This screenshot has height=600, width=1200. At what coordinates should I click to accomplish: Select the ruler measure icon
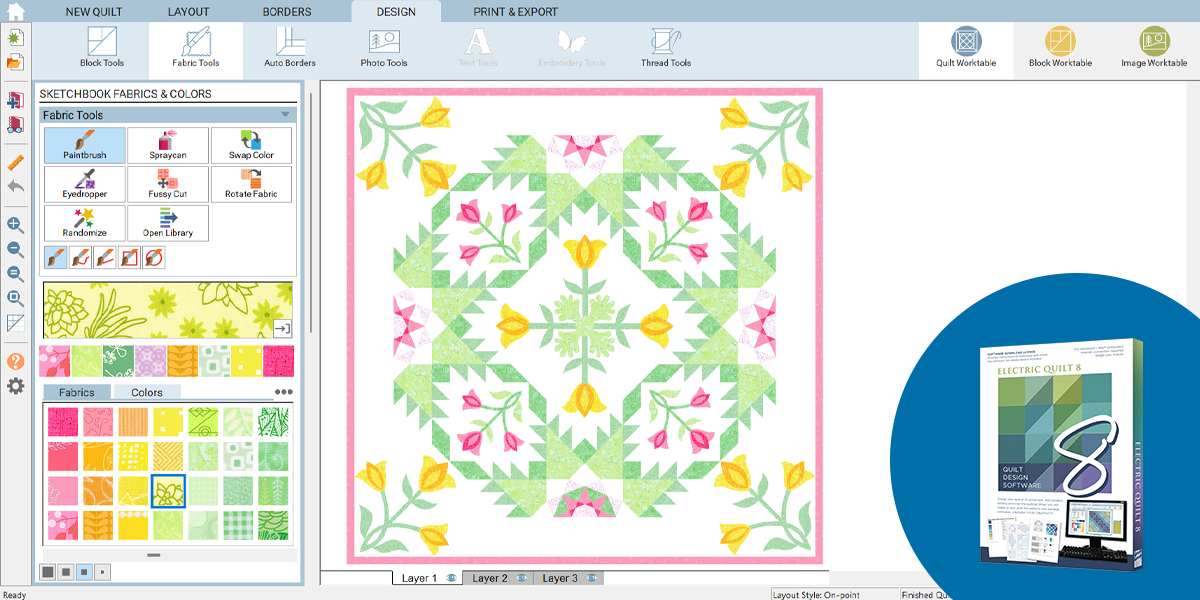[15, 162]
